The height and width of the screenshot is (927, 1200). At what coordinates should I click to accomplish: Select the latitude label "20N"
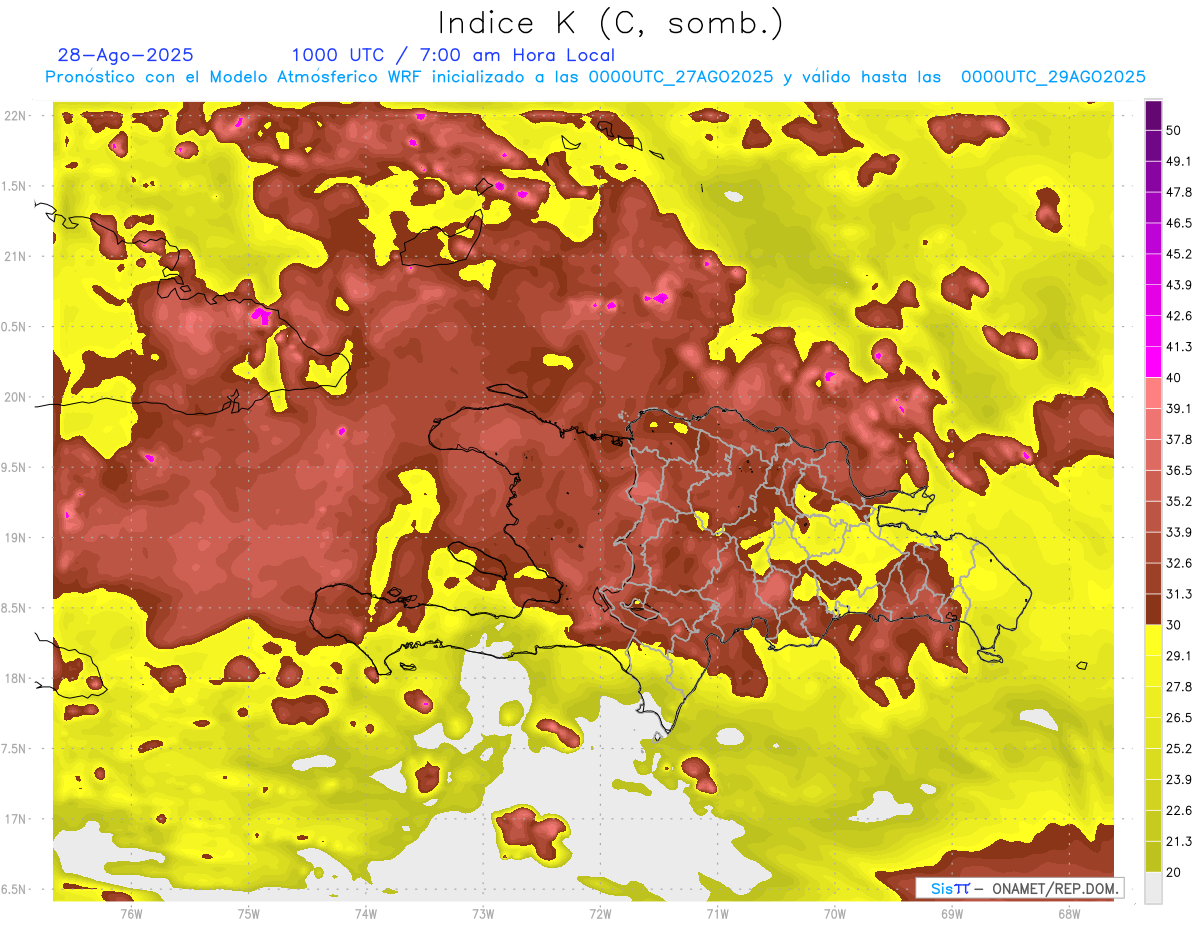(x=17, y=397)
